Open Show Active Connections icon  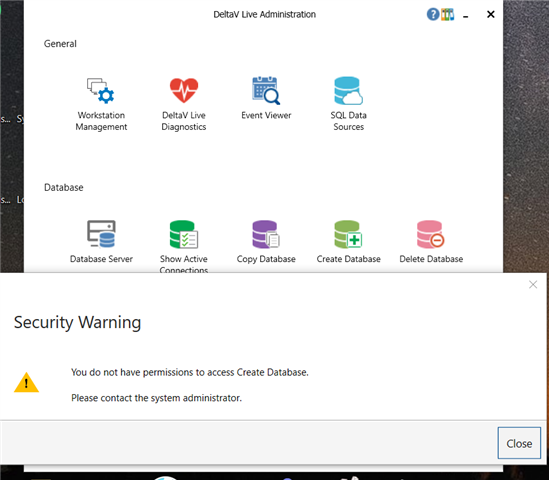click(x=184, y=234)
